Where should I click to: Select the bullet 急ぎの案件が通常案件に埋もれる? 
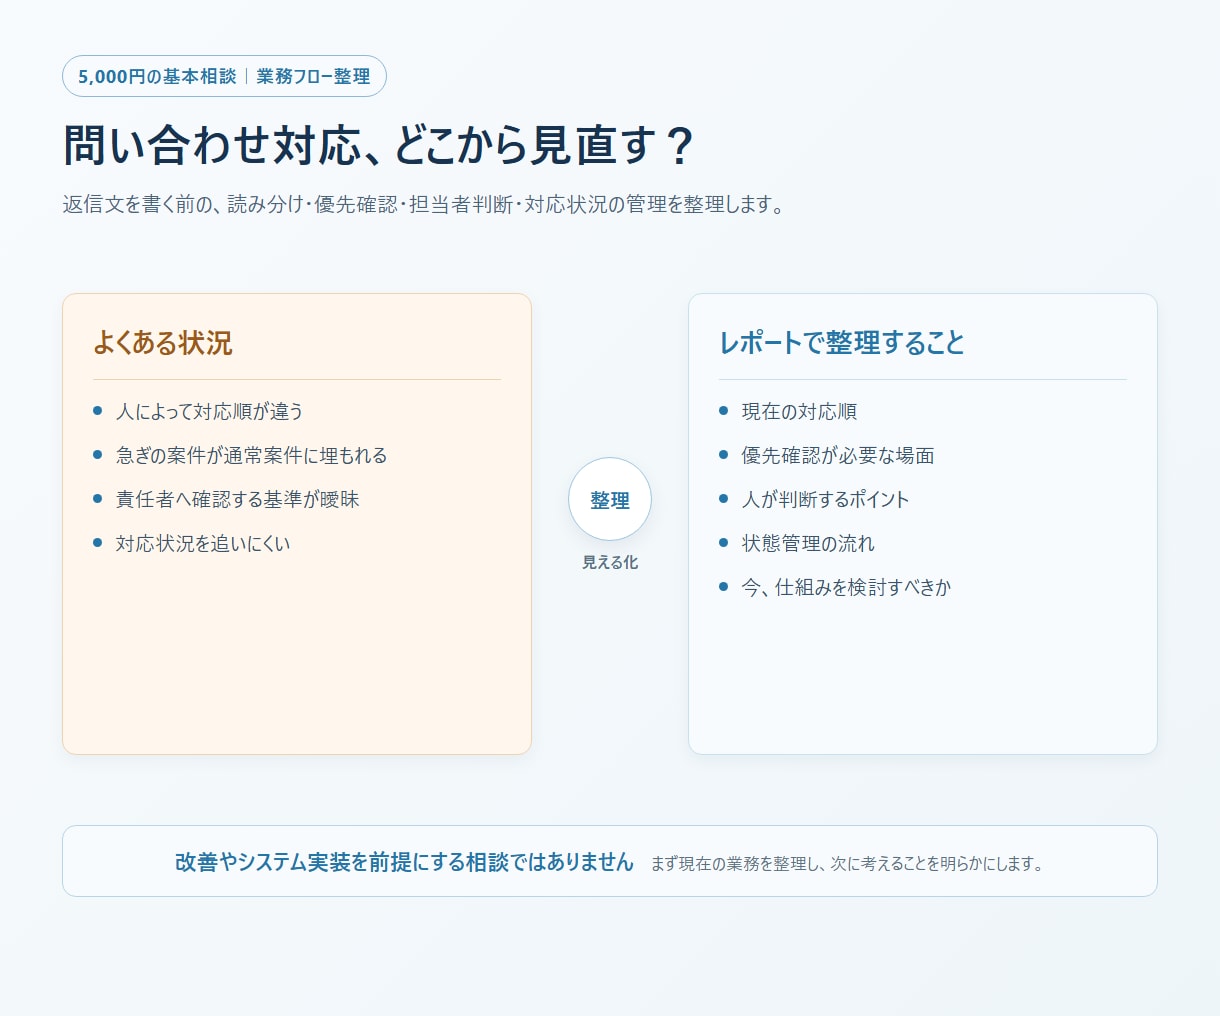[x=240, y=455]
